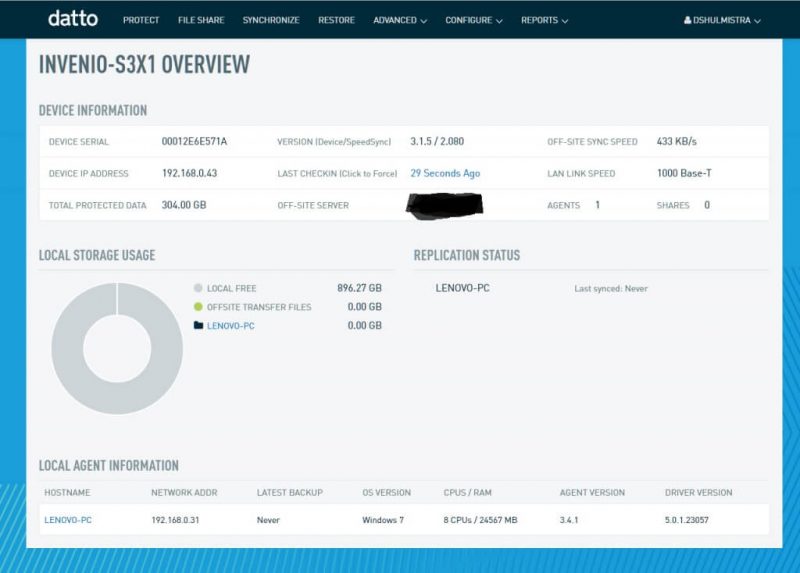
Task: Click the user profile icon
Action: coord(688,20)
